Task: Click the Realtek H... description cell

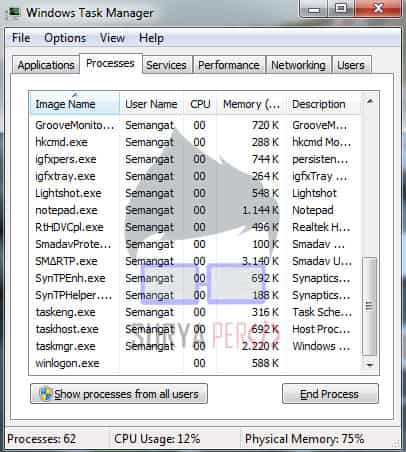Action: point(321,227)
